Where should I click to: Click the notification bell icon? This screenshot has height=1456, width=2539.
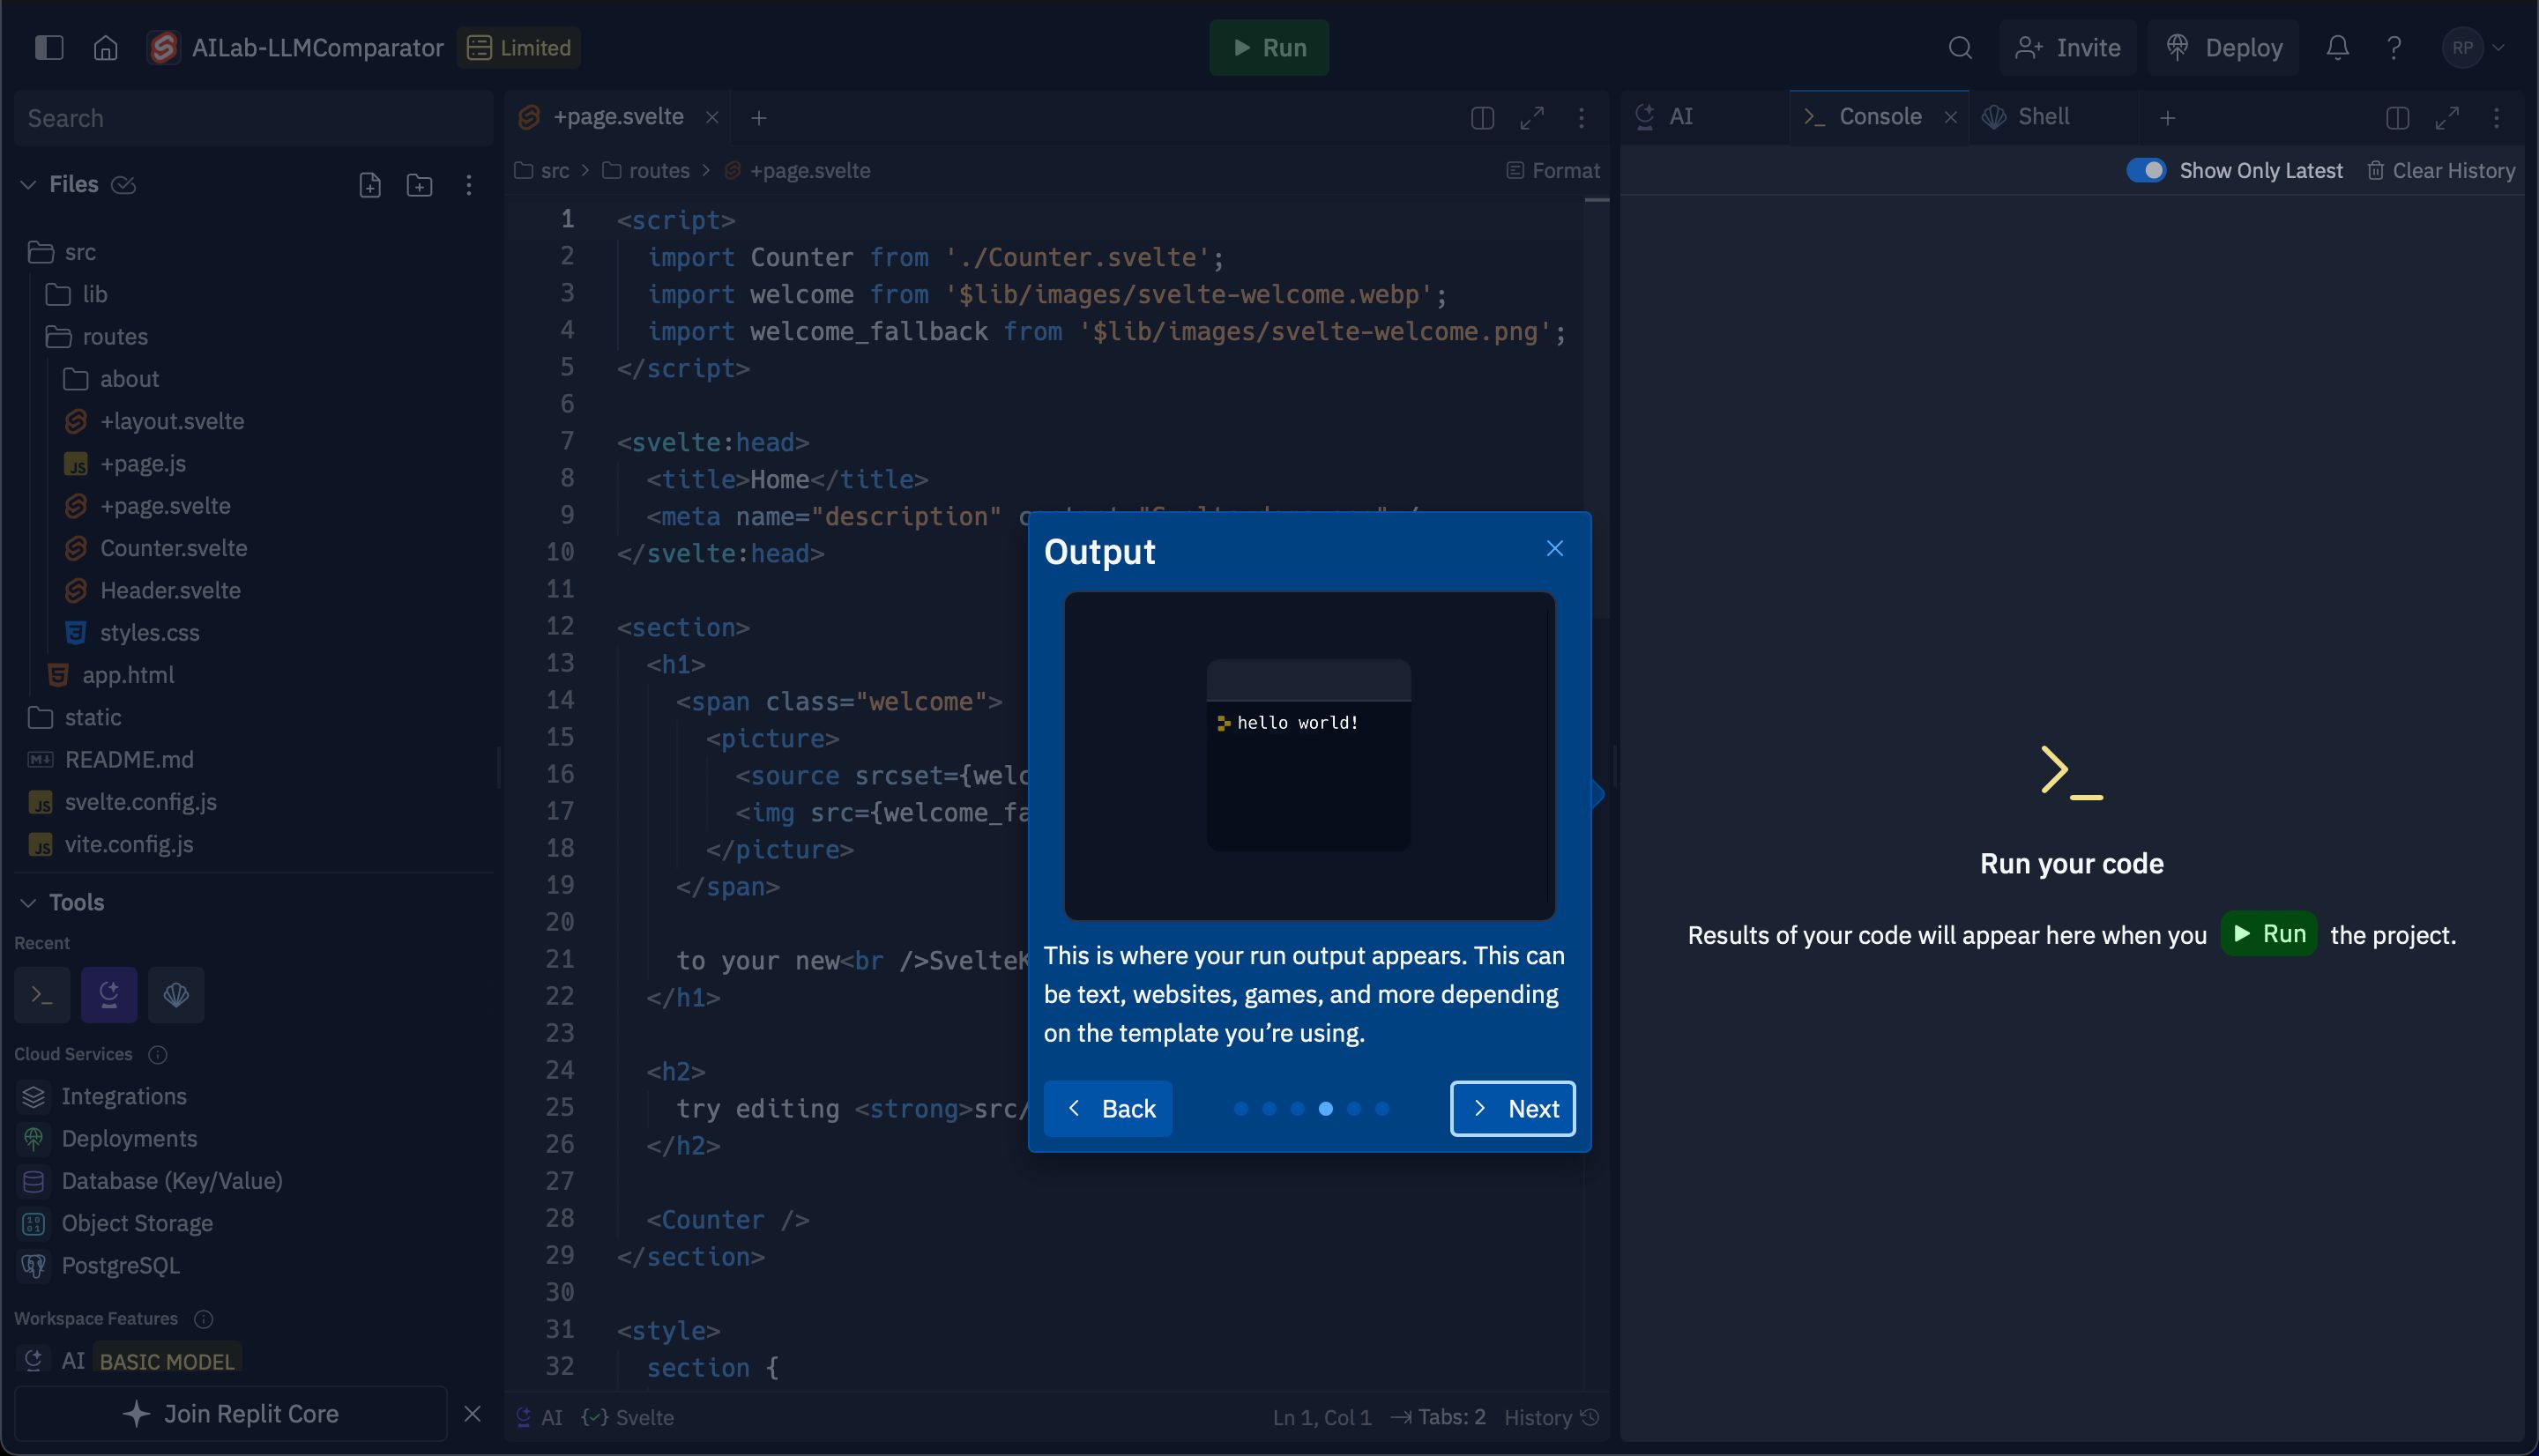pyautogui.click(x=2337, y=47)
